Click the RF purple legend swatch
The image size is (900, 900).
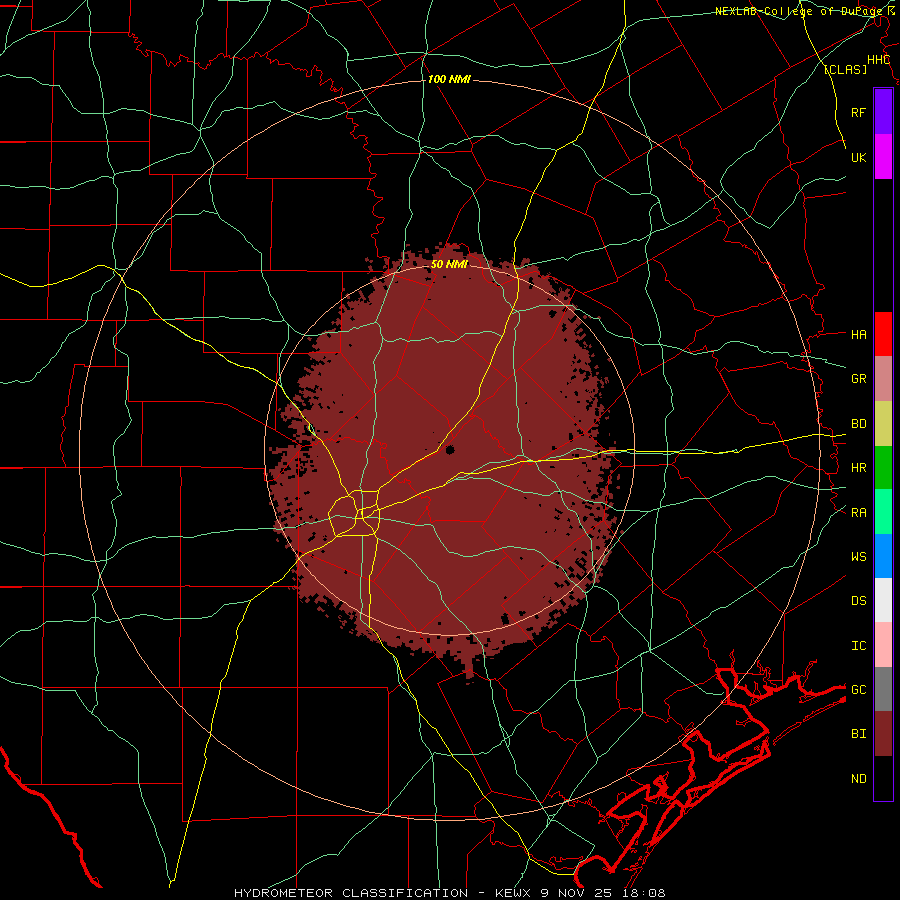pos(883,112)
